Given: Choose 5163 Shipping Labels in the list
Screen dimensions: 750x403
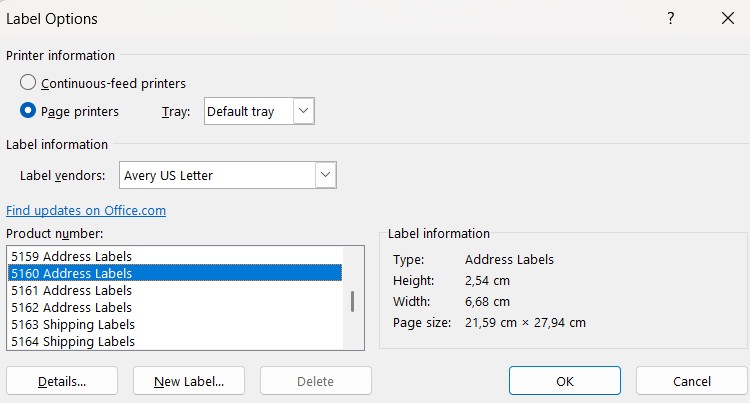Looking at the screenshot, I should [x=73, y=324].
